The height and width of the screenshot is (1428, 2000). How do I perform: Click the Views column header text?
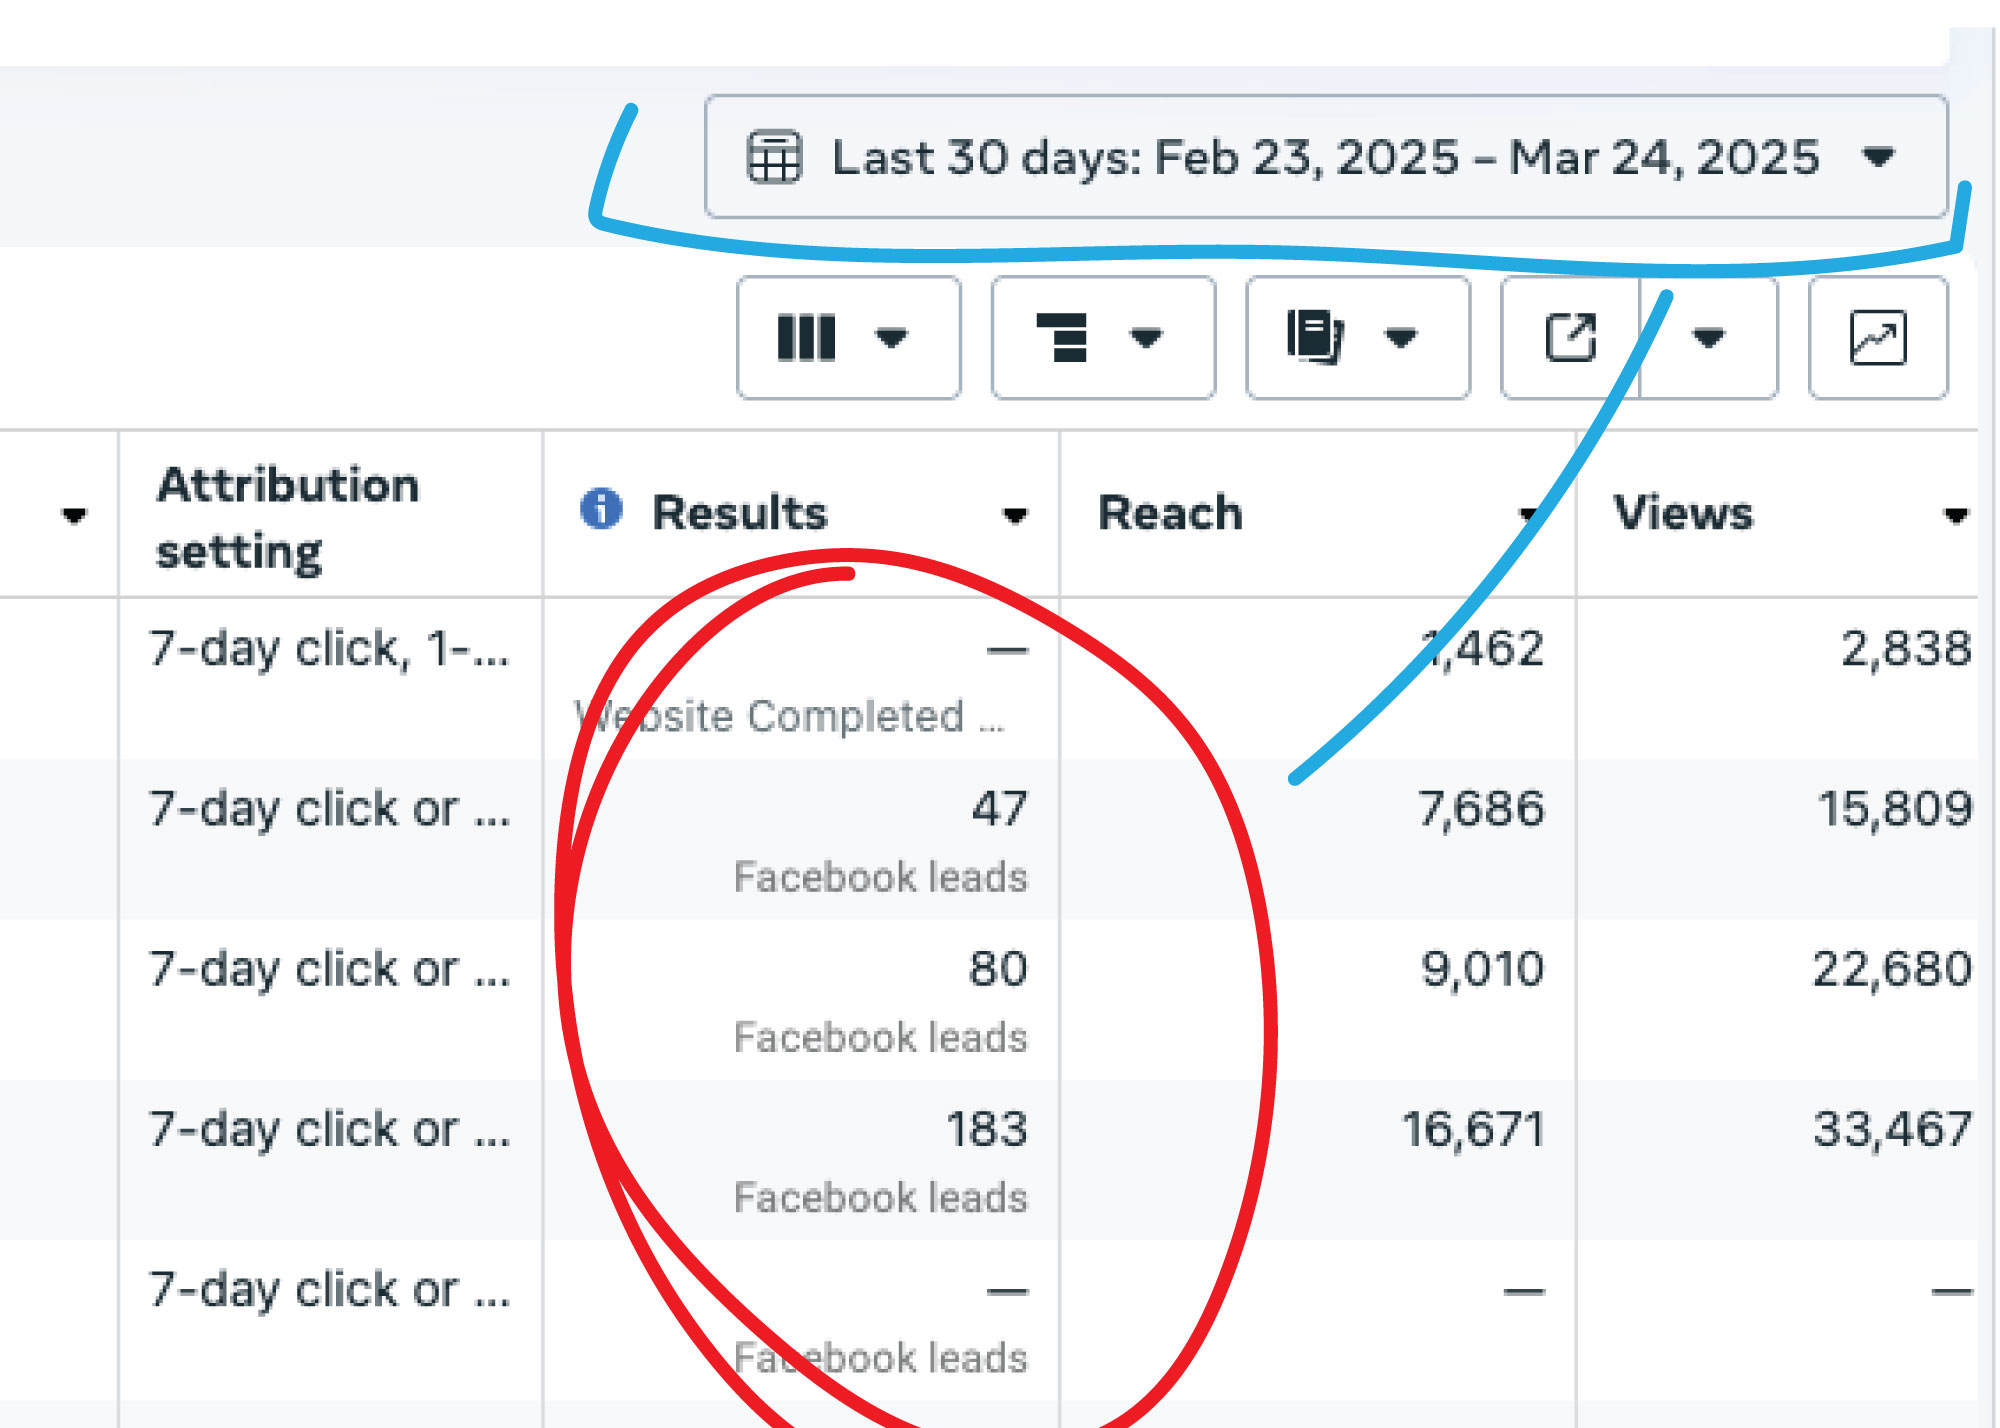click(x=1683, y=513)
